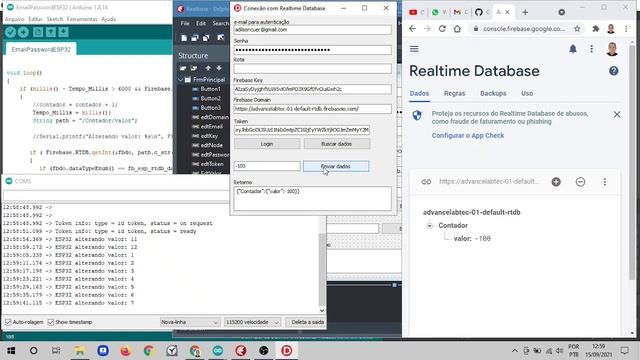Select EmailPasswordESP32 sketch tab
640x360 pixels.
pos(41,49)
